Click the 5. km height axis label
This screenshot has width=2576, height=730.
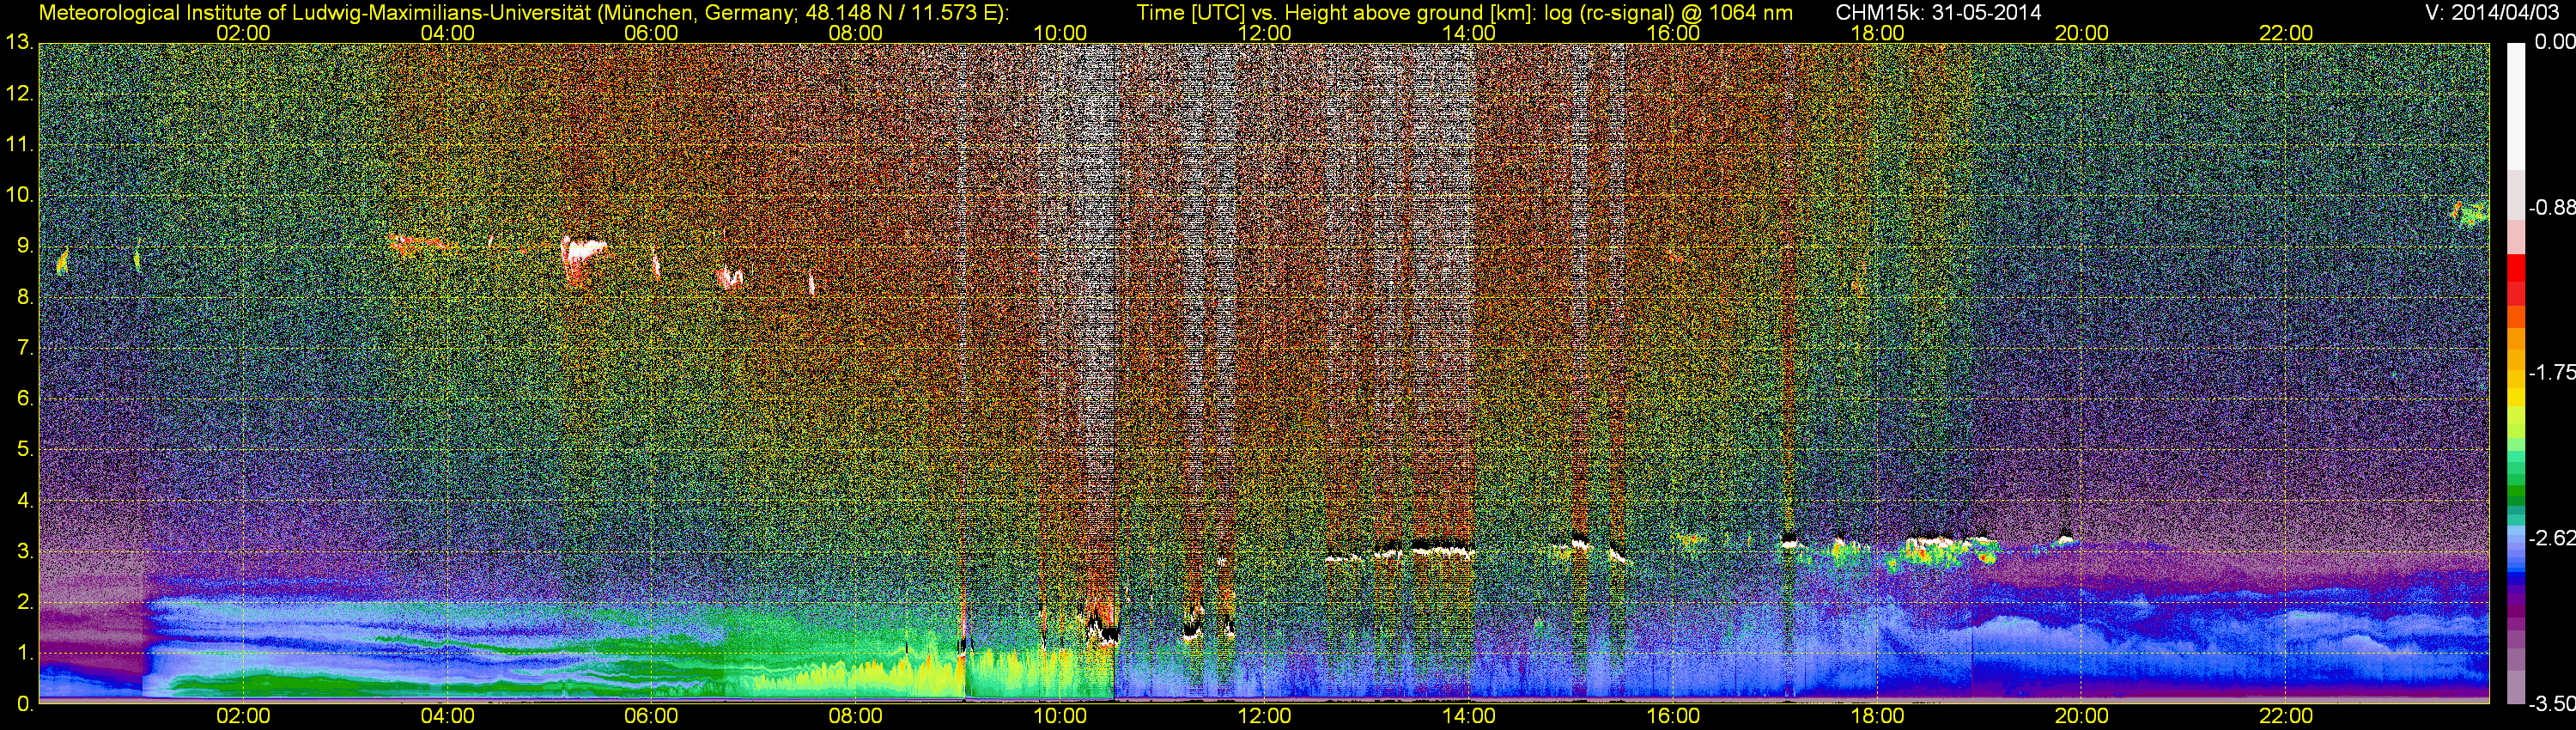(26, 450)
